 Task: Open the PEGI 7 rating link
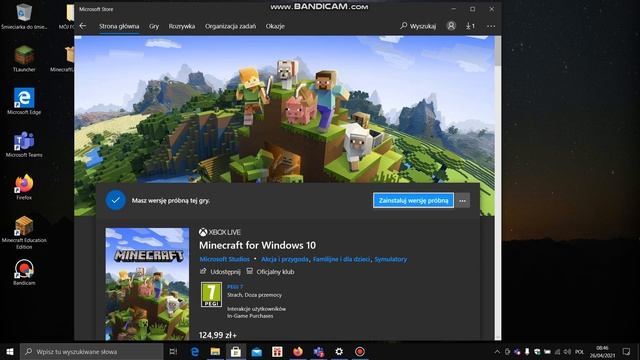235,287
